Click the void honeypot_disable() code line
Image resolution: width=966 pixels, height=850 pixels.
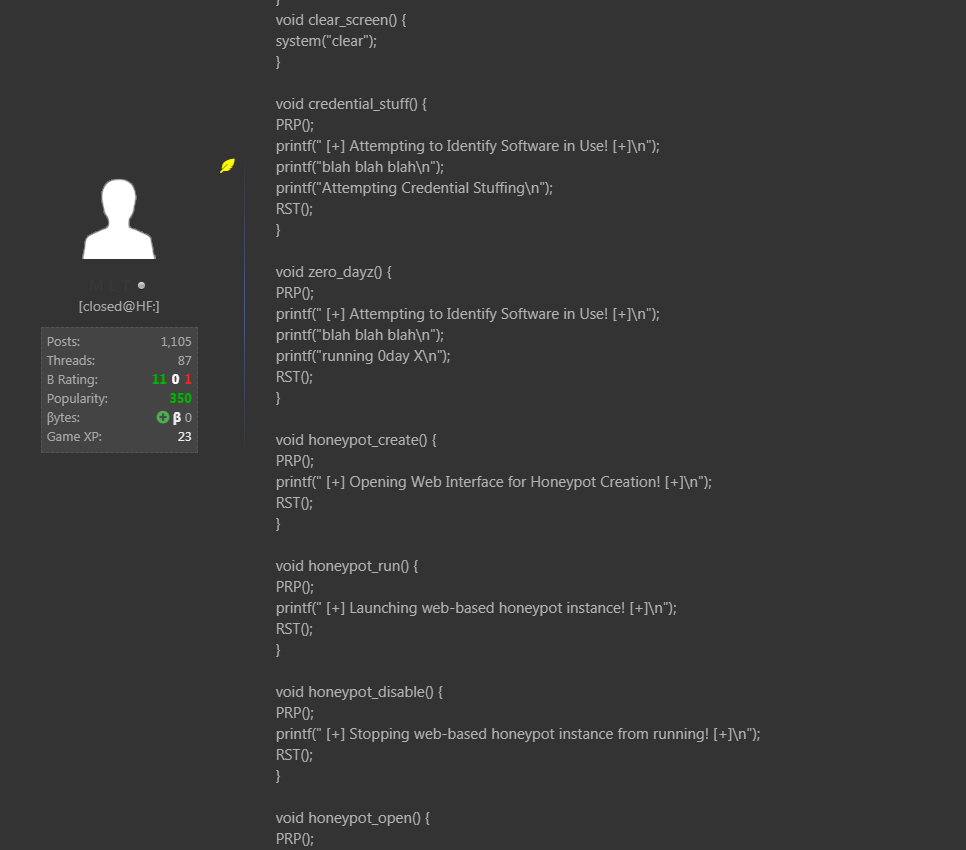point(358,692)
